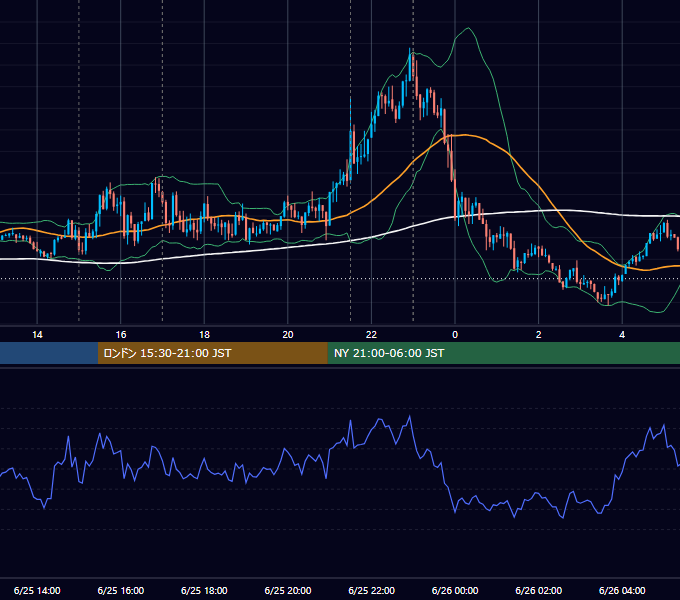This screenshot has height=600, width=680.
Task: Click the hour 0 axis label
Action: pyautogui.click(x=455, y=335)
